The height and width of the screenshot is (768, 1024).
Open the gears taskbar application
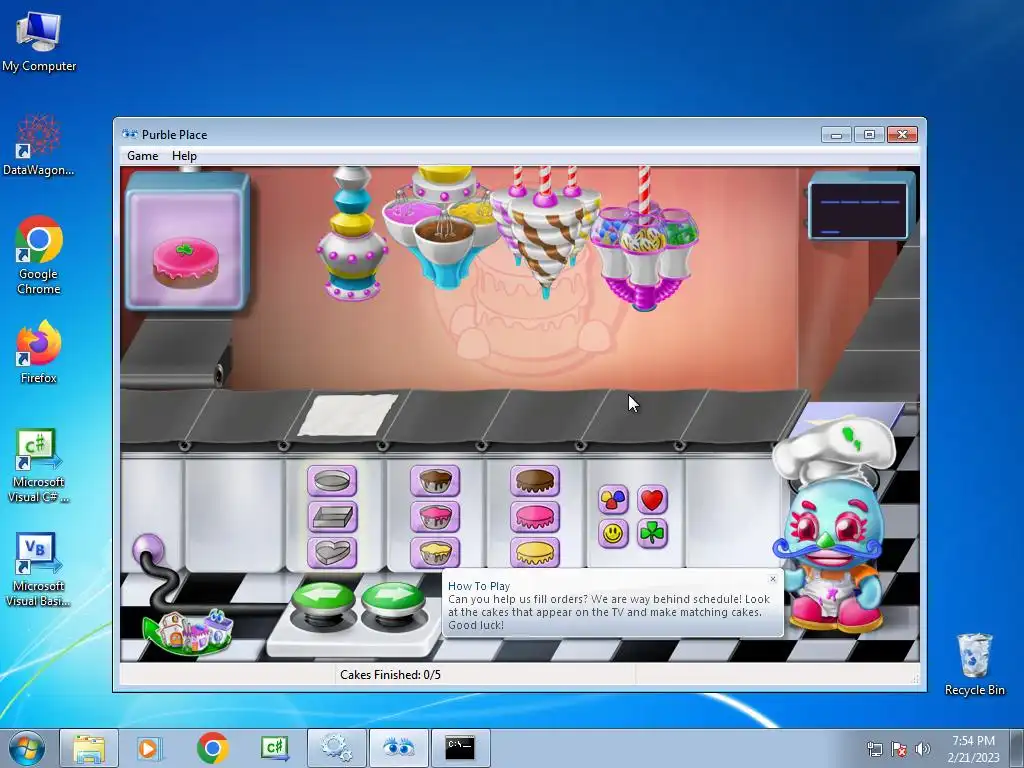tap(336, 748)
